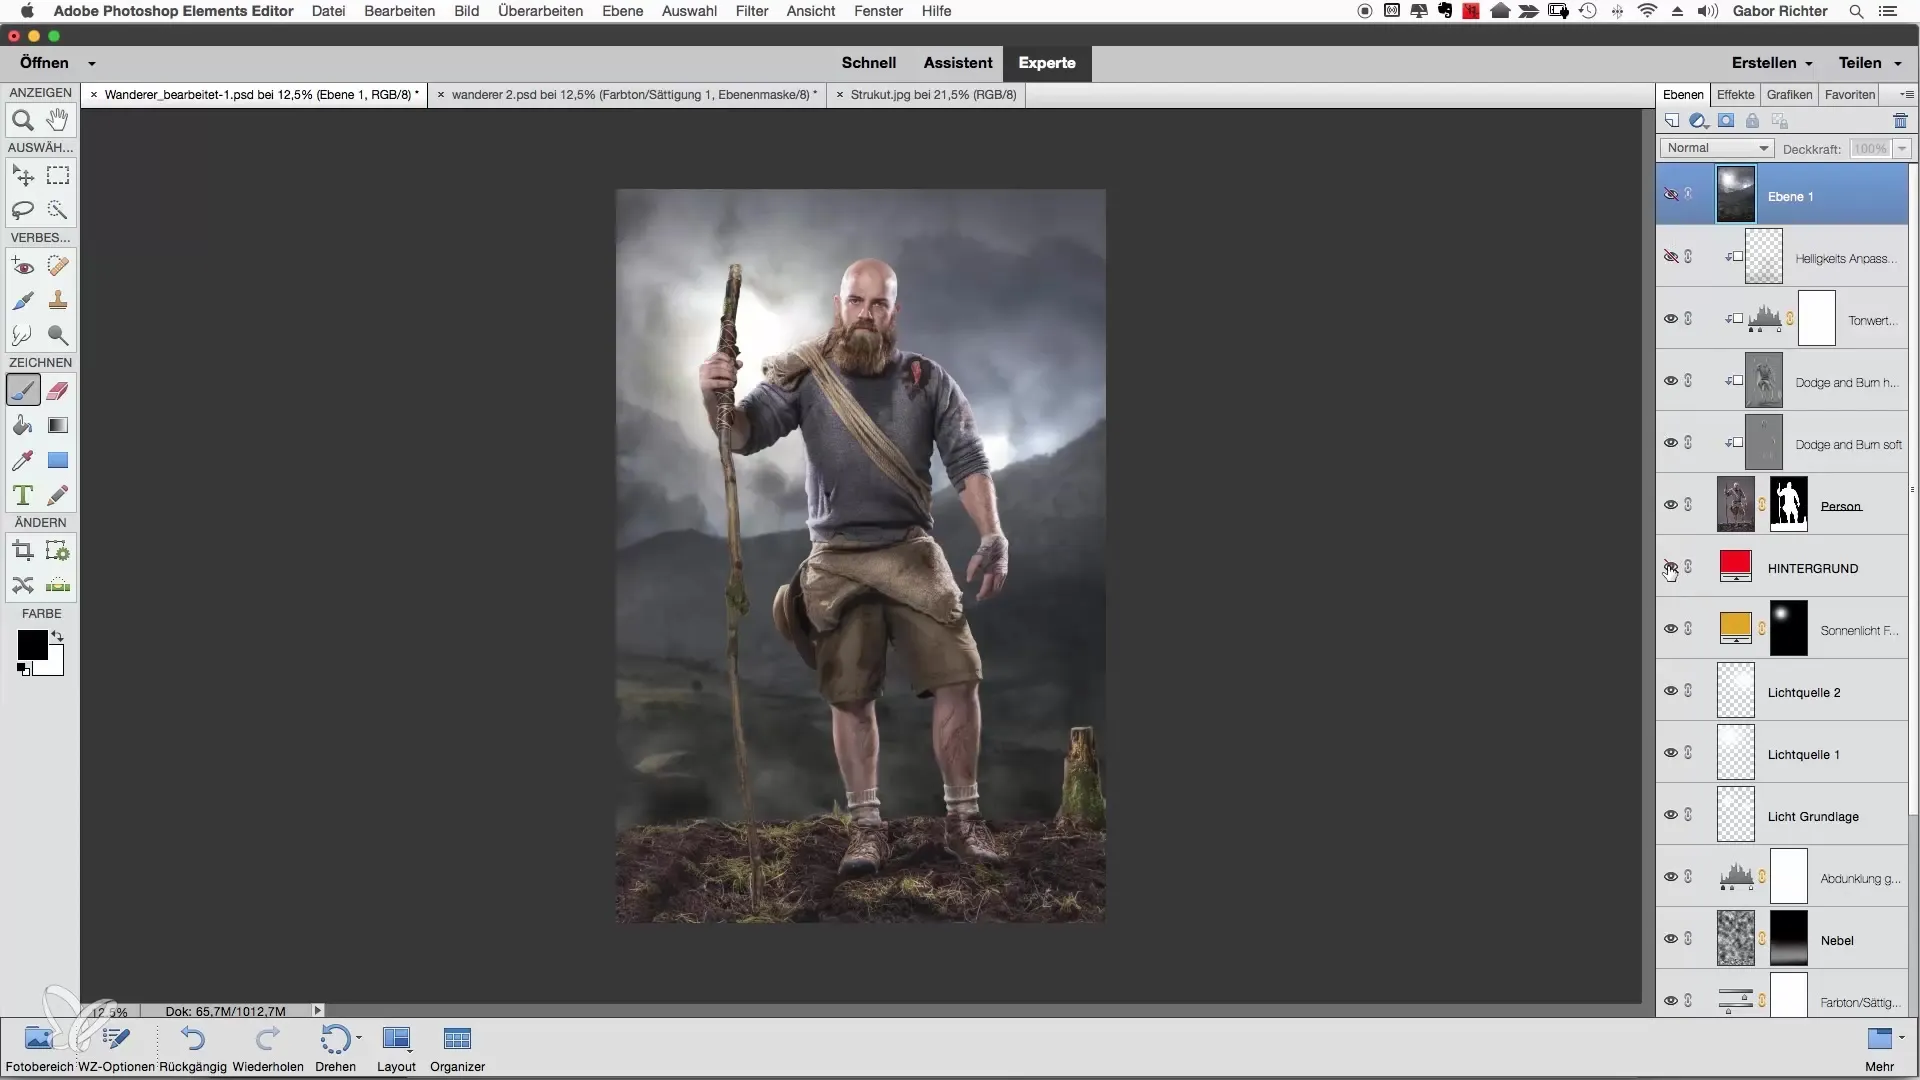The height and width of the screenshot is (1080, 1920).
Task: Create a new layer via panel icon
Action: coord(1672,121)
